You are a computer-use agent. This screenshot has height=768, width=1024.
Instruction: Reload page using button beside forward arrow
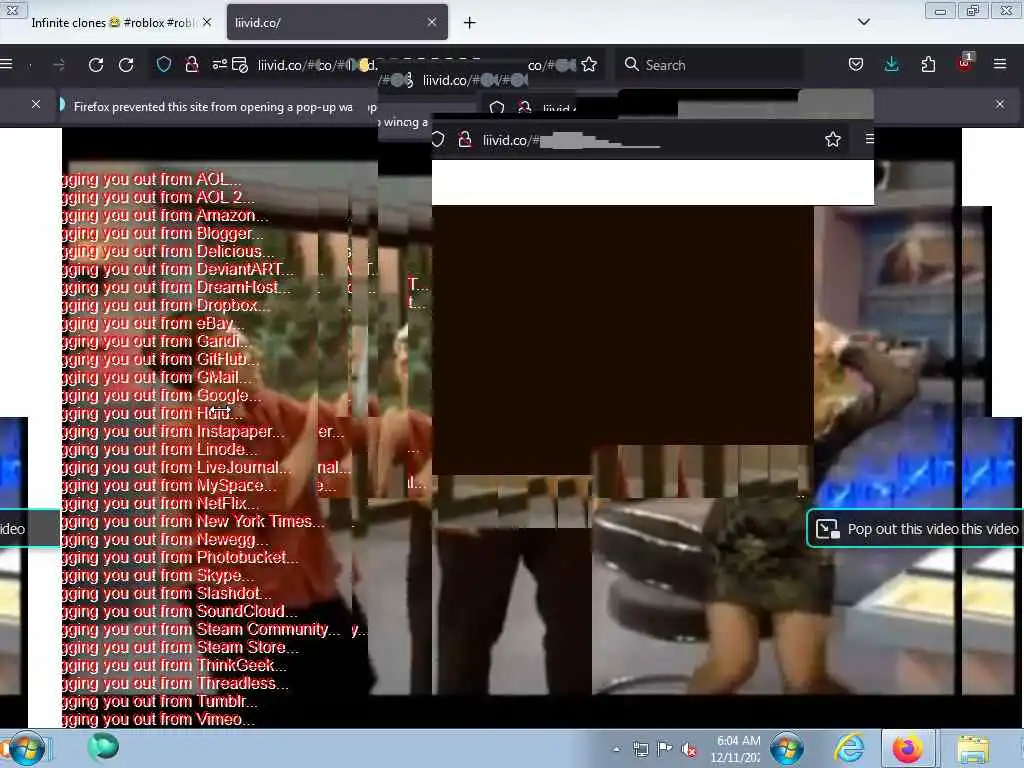[96, 65]
